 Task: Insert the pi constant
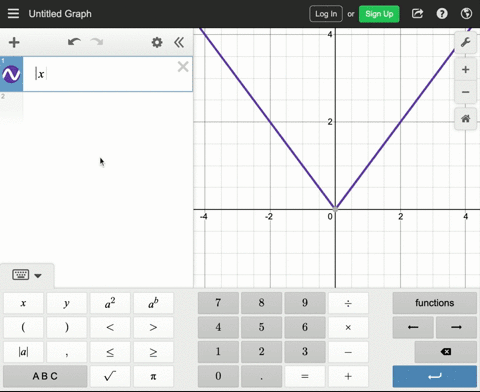[x=153, y=376]
